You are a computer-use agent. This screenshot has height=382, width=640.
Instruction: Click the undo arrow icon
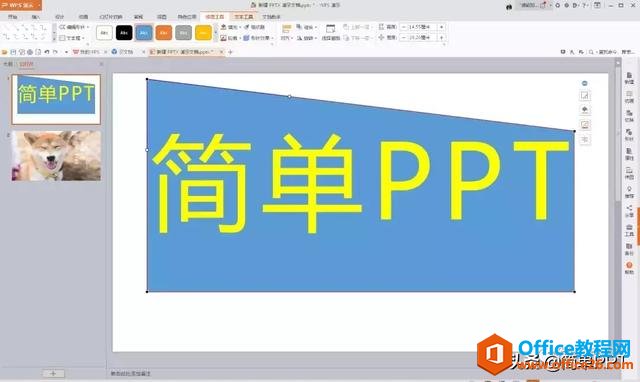coord(47,52)
